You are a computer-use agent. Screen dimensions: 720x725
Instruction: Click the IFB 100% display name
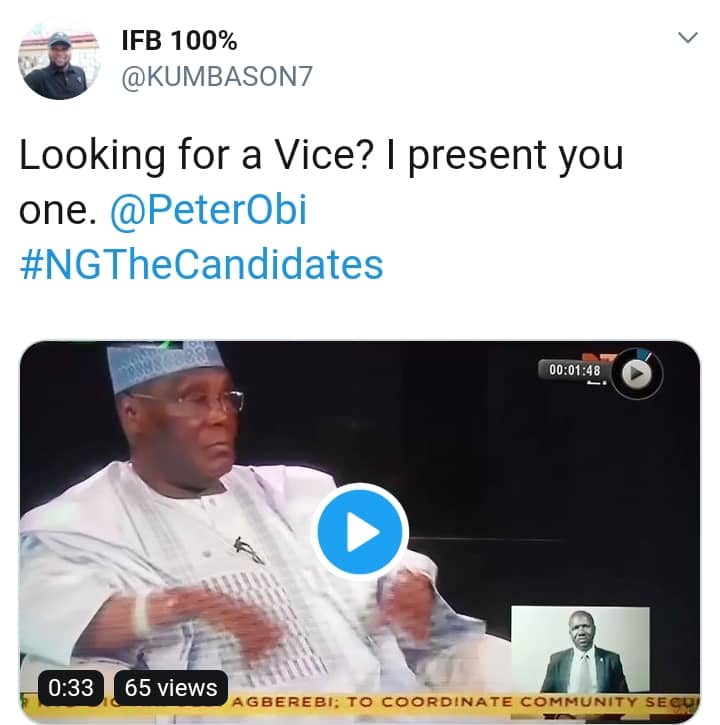point(179,43)
